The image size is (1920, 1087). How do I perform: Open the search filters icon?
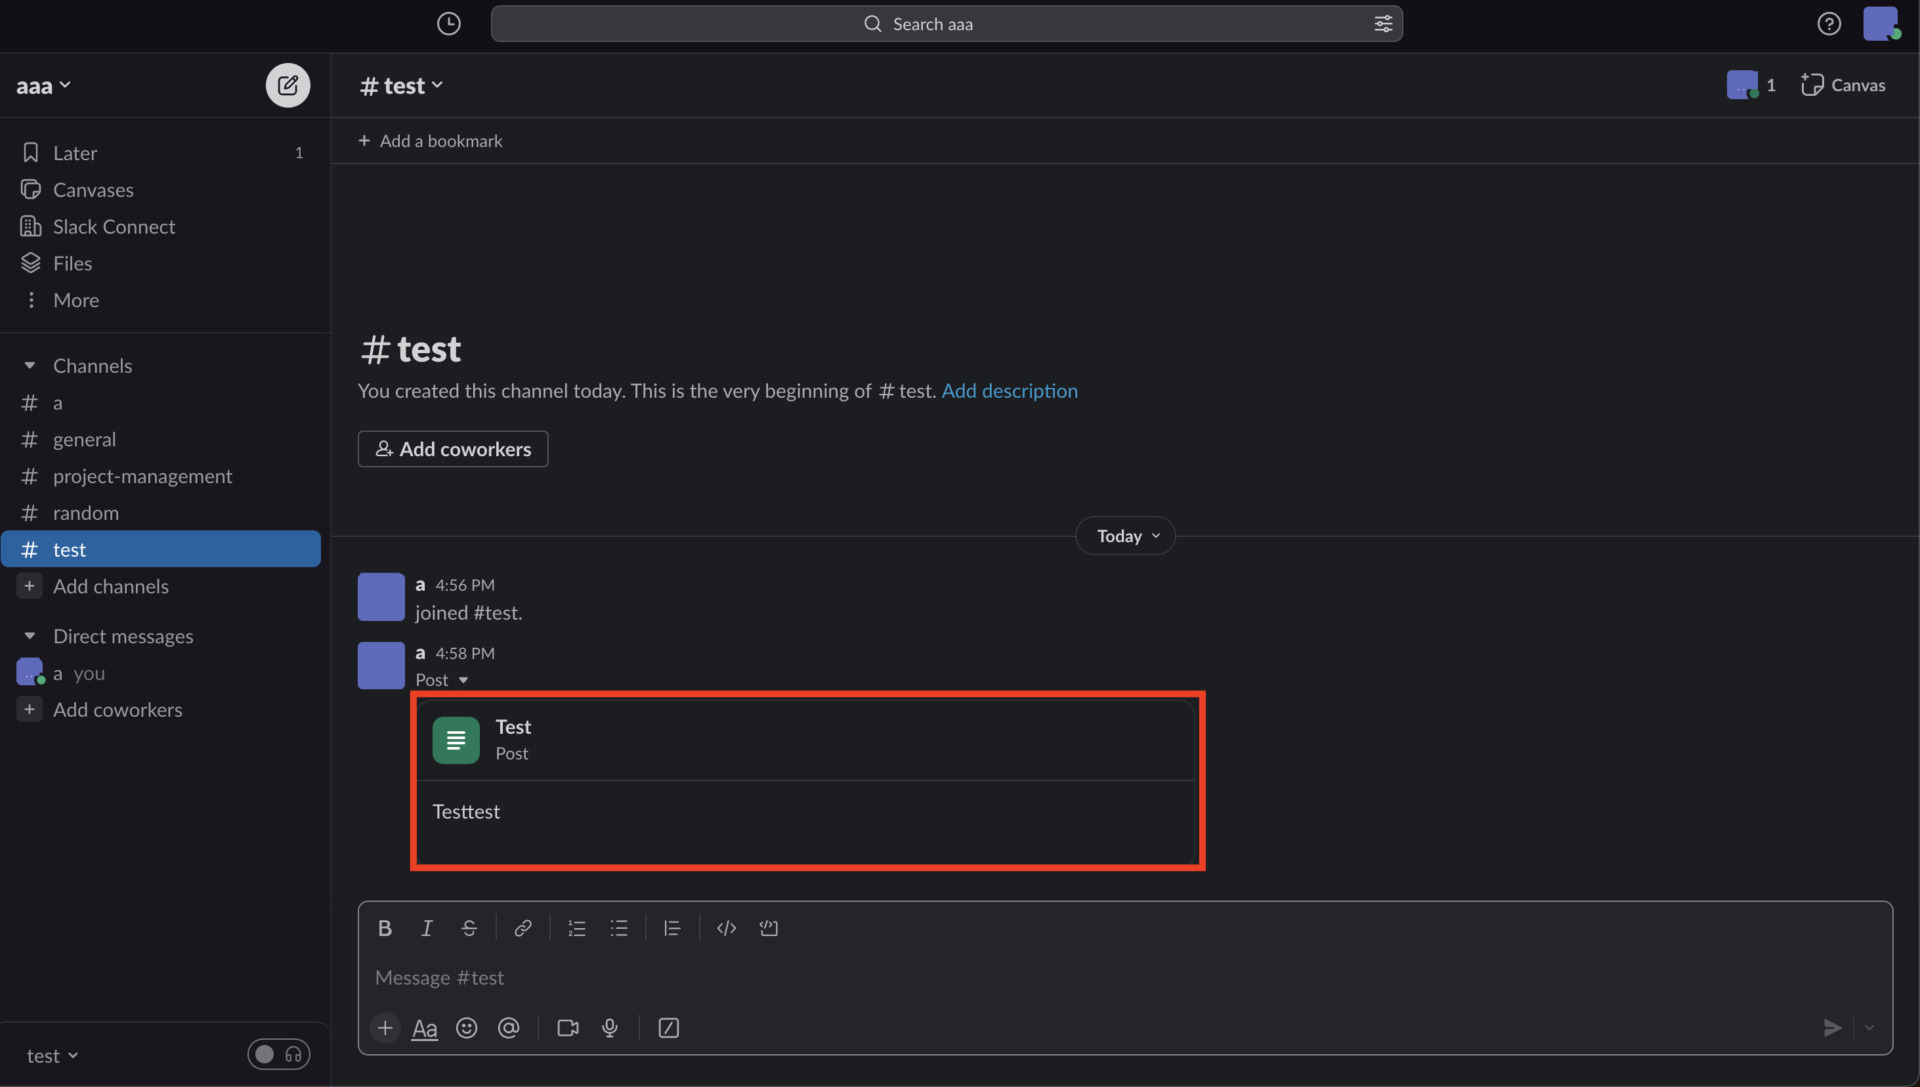pos(1383,23)
